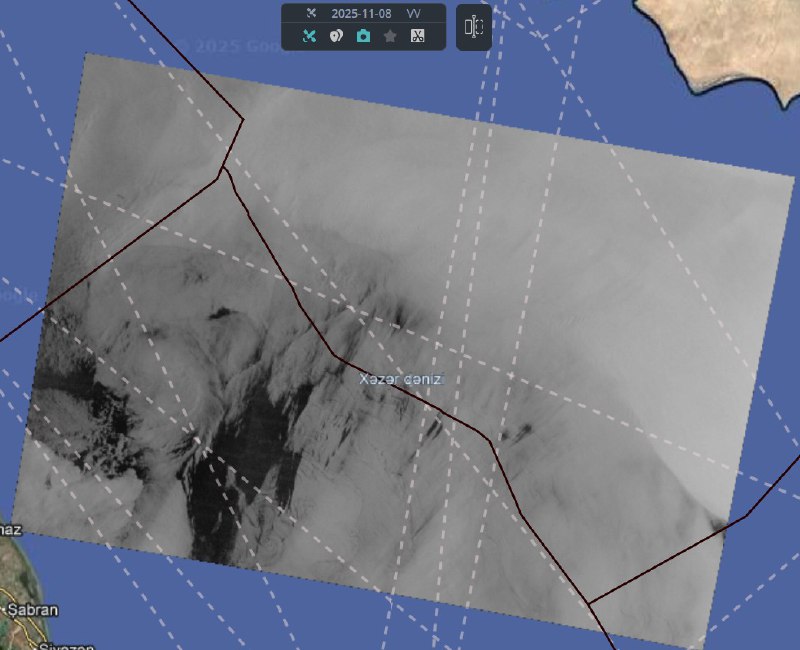
Task: Toggle the teal satellite imagery layer icon
Action: (310, 36)
